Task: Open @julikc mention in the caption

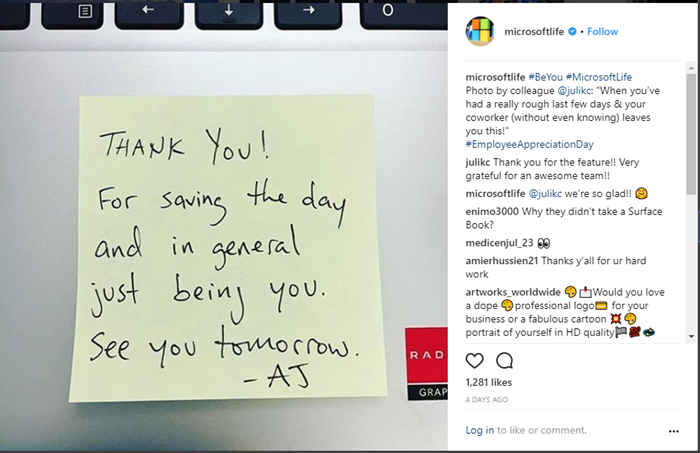Action: point(575,91)
